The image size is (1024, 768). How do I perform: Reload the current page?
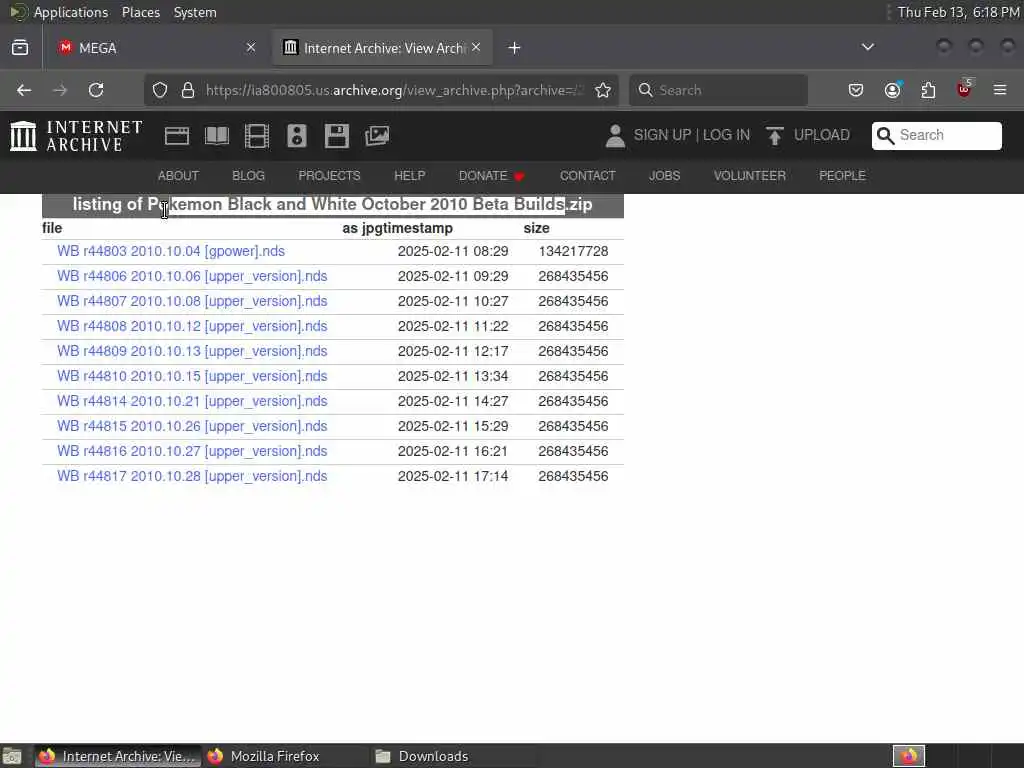coord(96,90)
